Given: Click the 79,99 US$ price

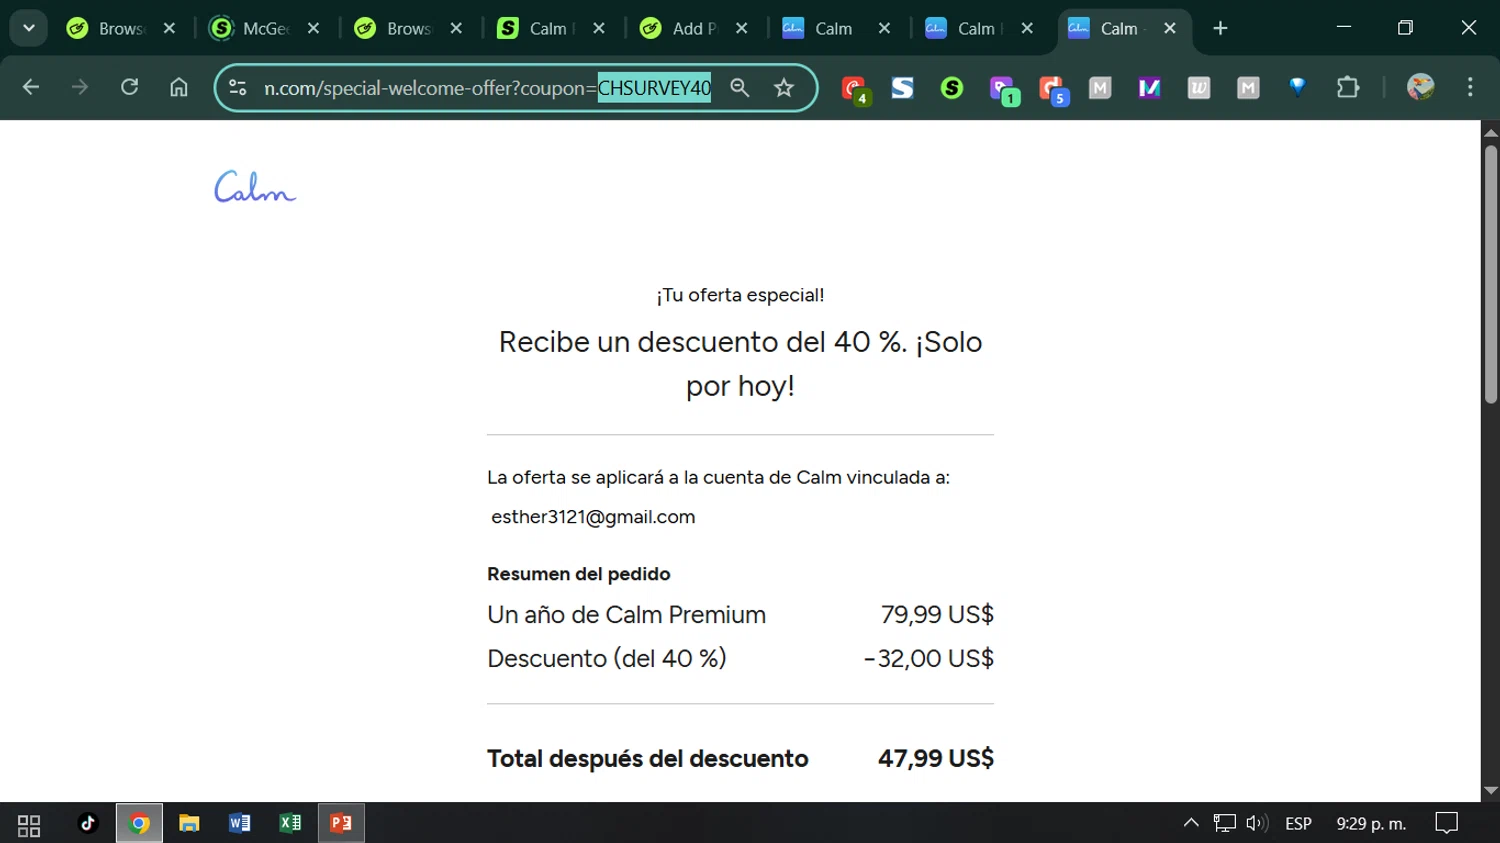Looking at the screenshot, I should (937, 615).
